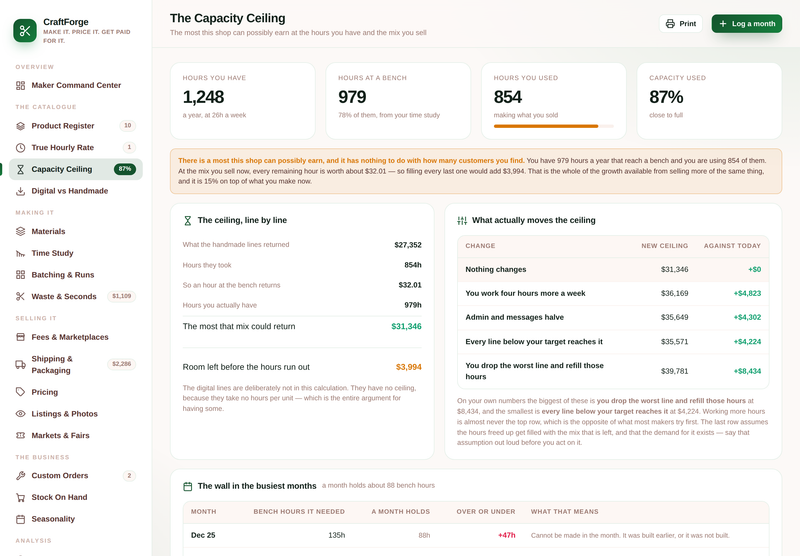Click the Dec 25 month row

(x=476, y=536)
